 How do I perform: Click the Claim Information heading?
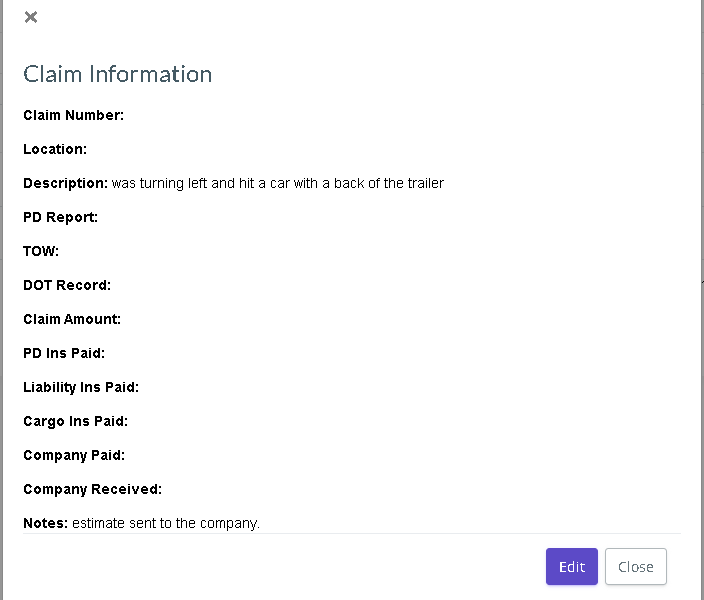coord(118,74)
